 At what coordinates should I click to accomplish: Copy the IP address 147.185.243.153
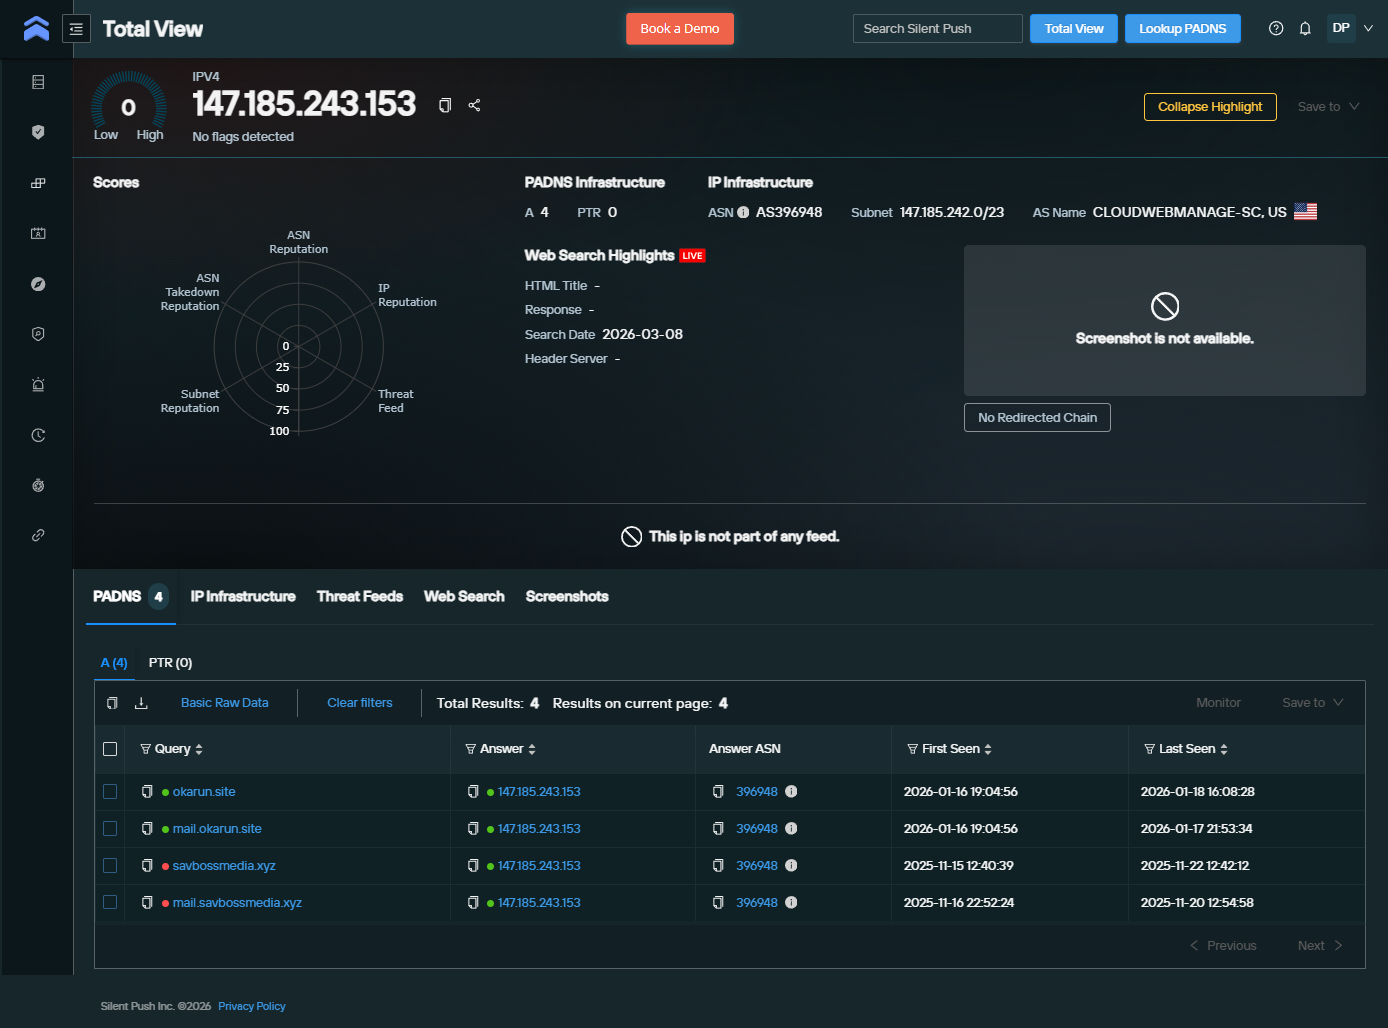[x=444, y=104]
